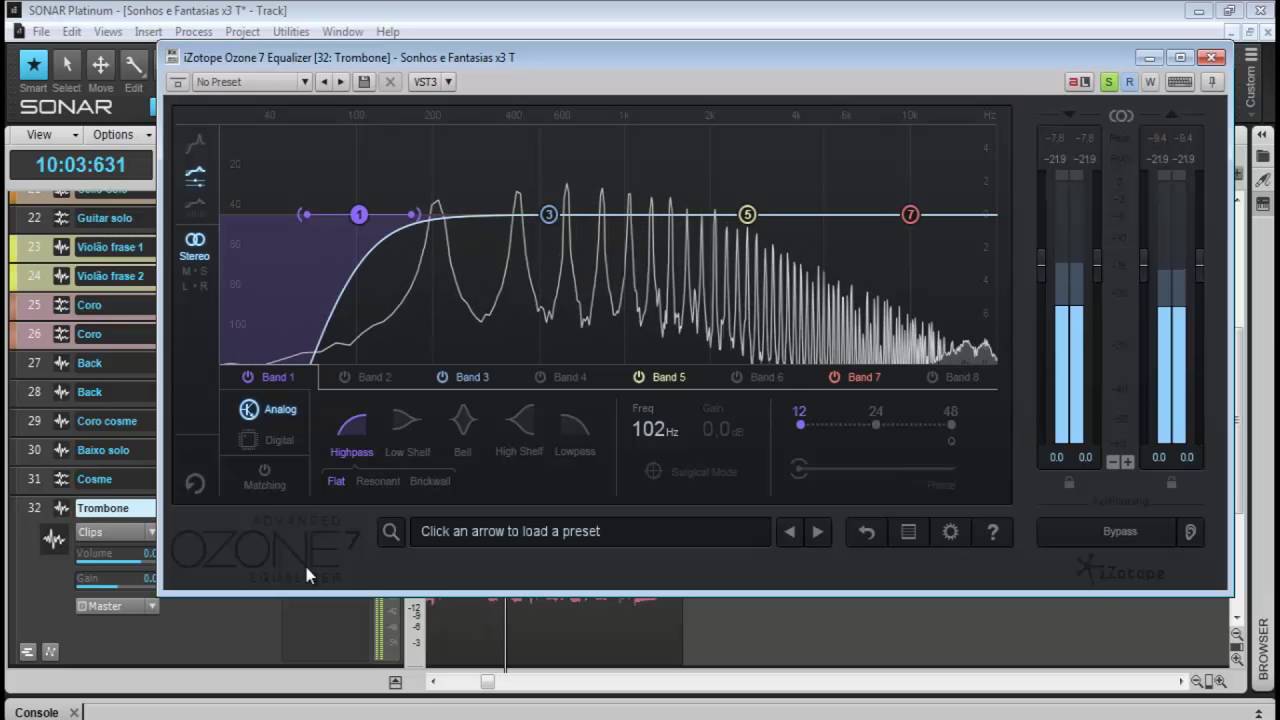Click the Freq value 102 Hz

pos(655,429)
